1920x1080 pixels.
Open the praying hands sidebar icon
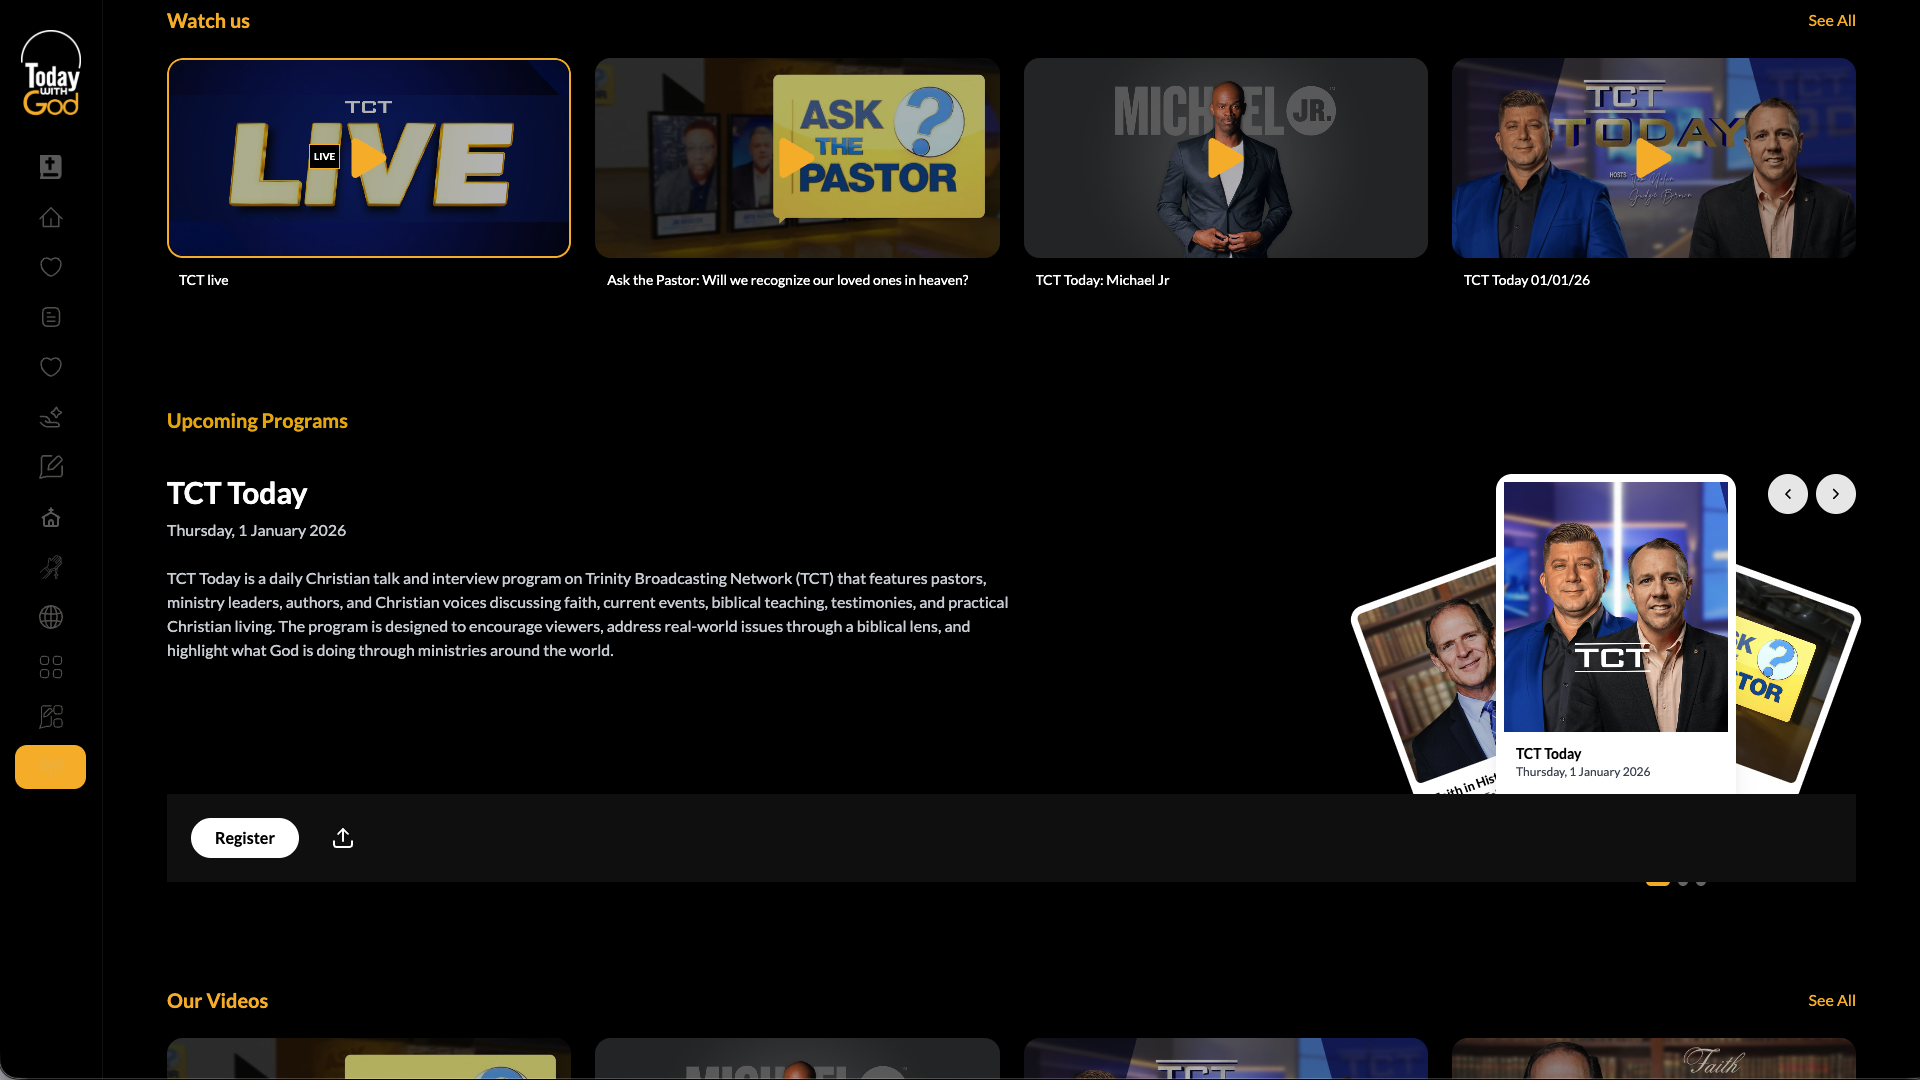pos(51,567)
